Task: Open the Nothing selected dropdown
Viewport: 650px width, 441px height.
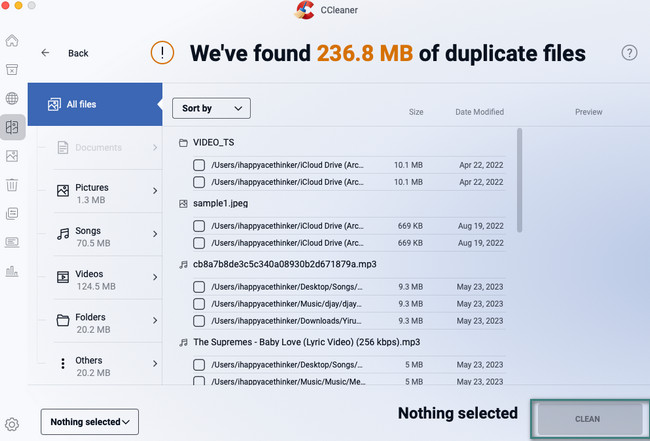Action: [x=90, y=422]
